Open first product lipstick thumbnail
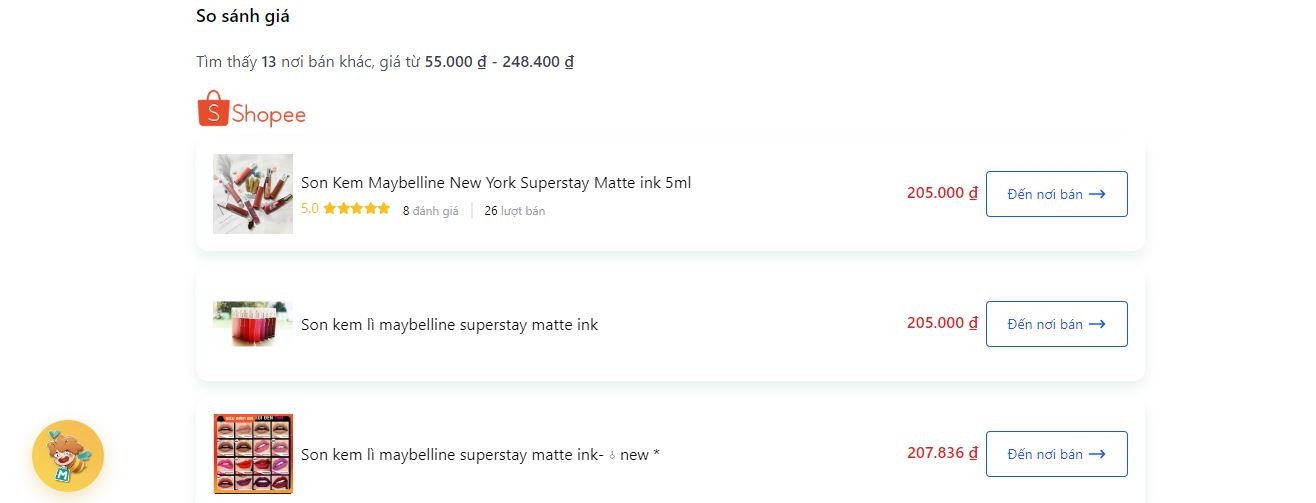Image resolution: width=1316 pixels, height=503 pixels. coord(253,194)
